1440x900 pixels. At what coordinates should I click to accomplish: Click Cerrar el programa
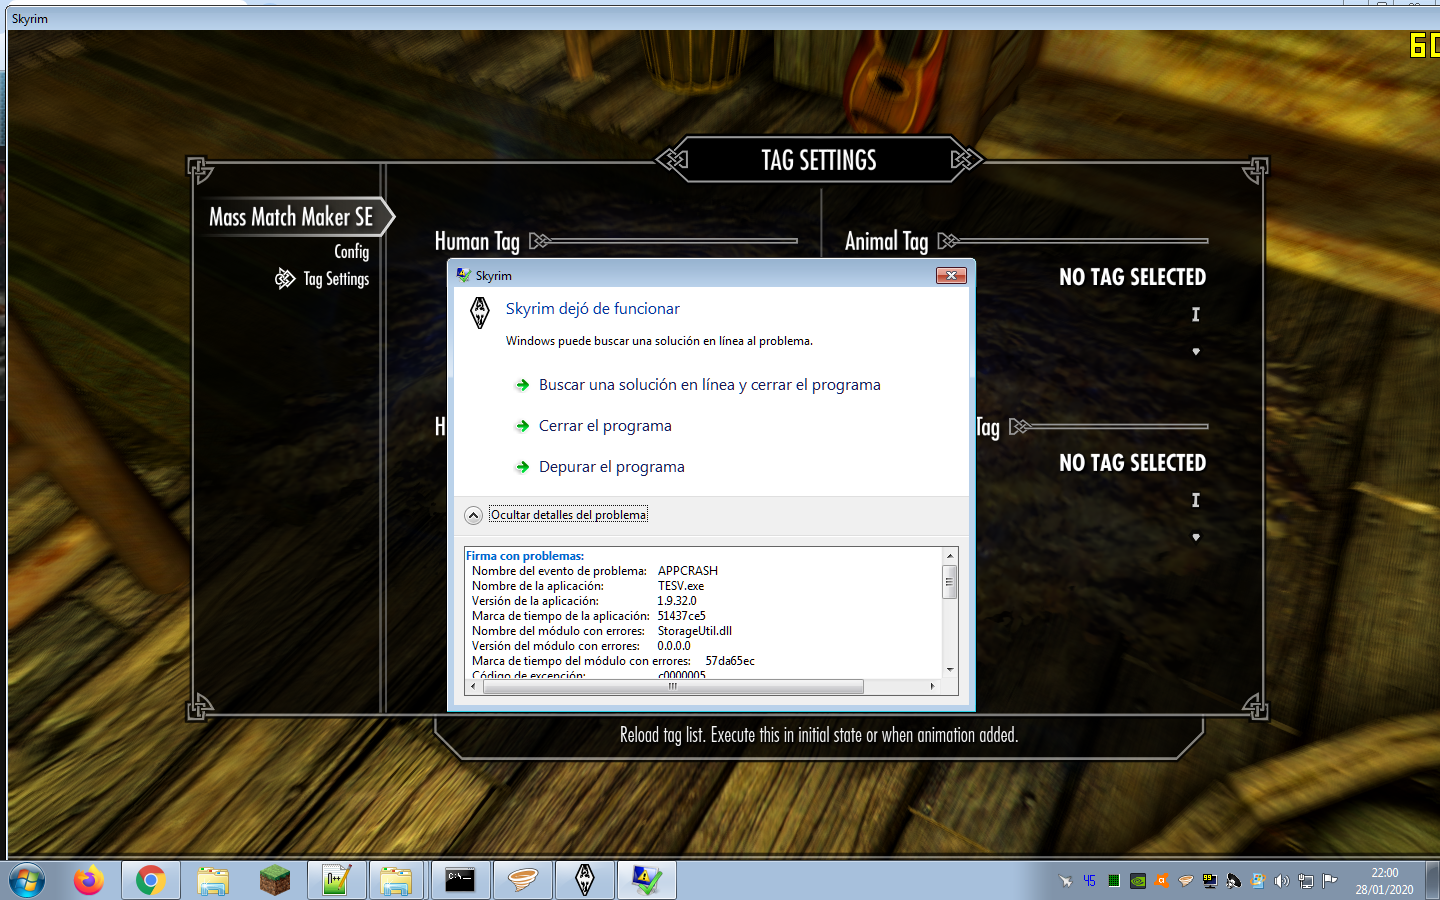[605, 426]
